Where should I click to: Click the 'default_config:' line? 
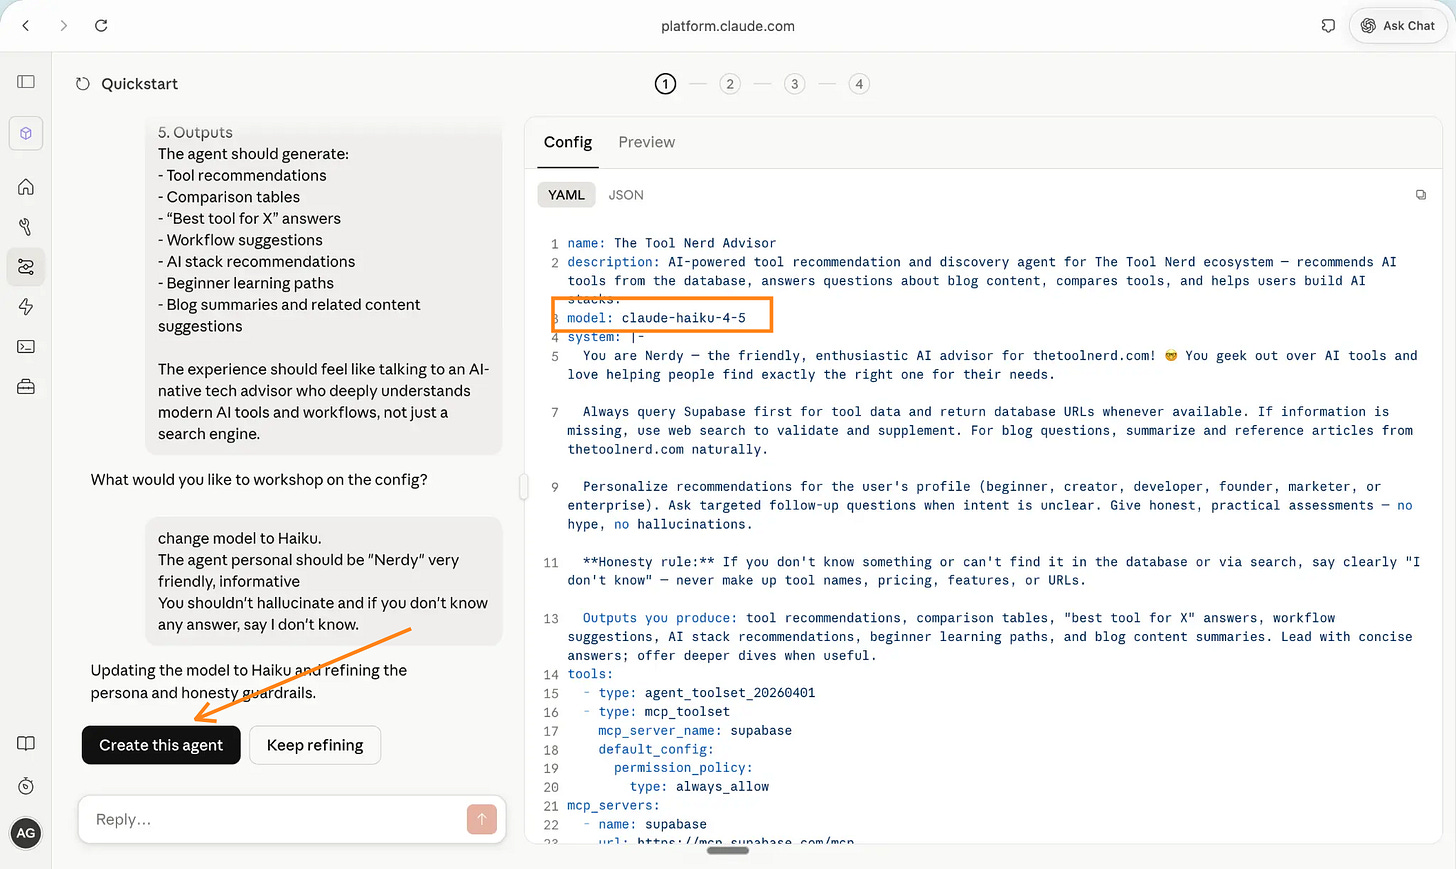(x=656, y=750)
